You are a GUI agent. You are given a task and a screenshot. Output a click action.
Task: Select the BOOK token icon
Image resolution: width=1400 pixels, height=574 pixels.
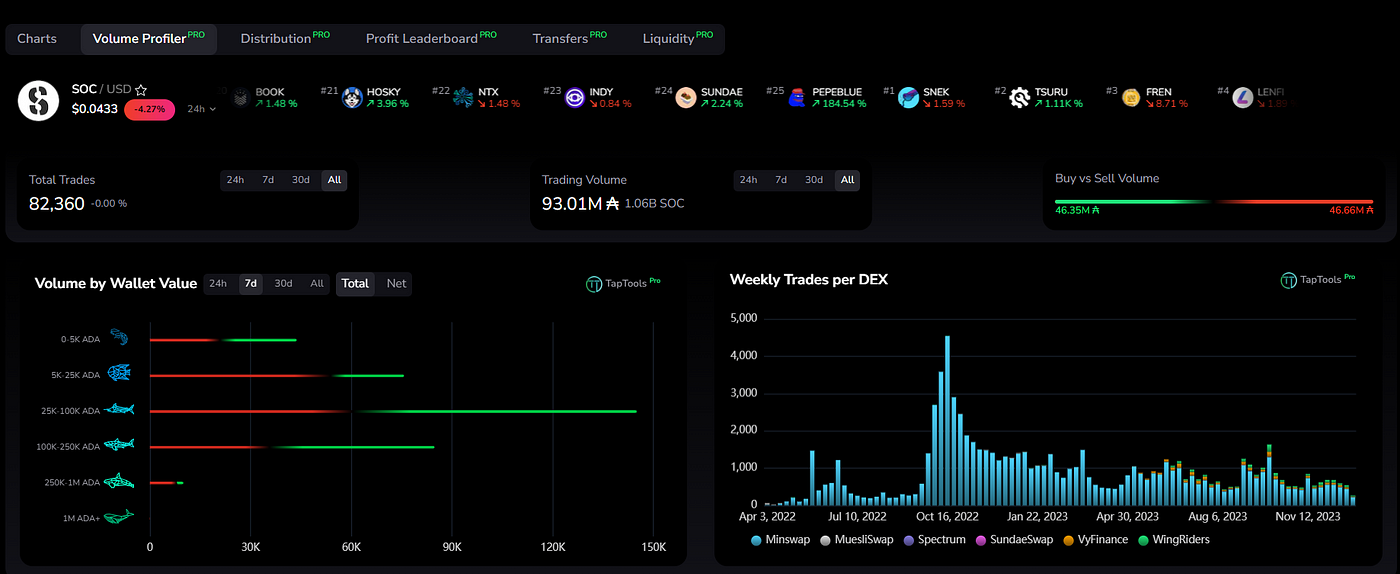pyautogui.click(x=240, y=97)
